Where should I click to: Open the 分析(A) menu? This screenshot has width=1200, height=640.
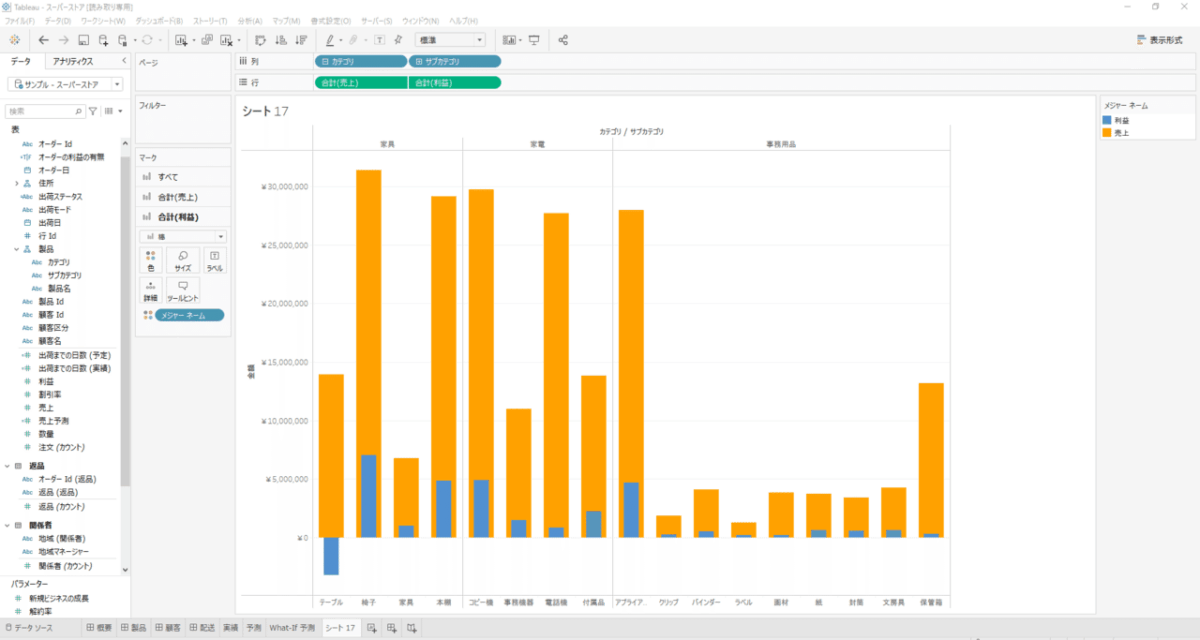[x=249, y=20]
